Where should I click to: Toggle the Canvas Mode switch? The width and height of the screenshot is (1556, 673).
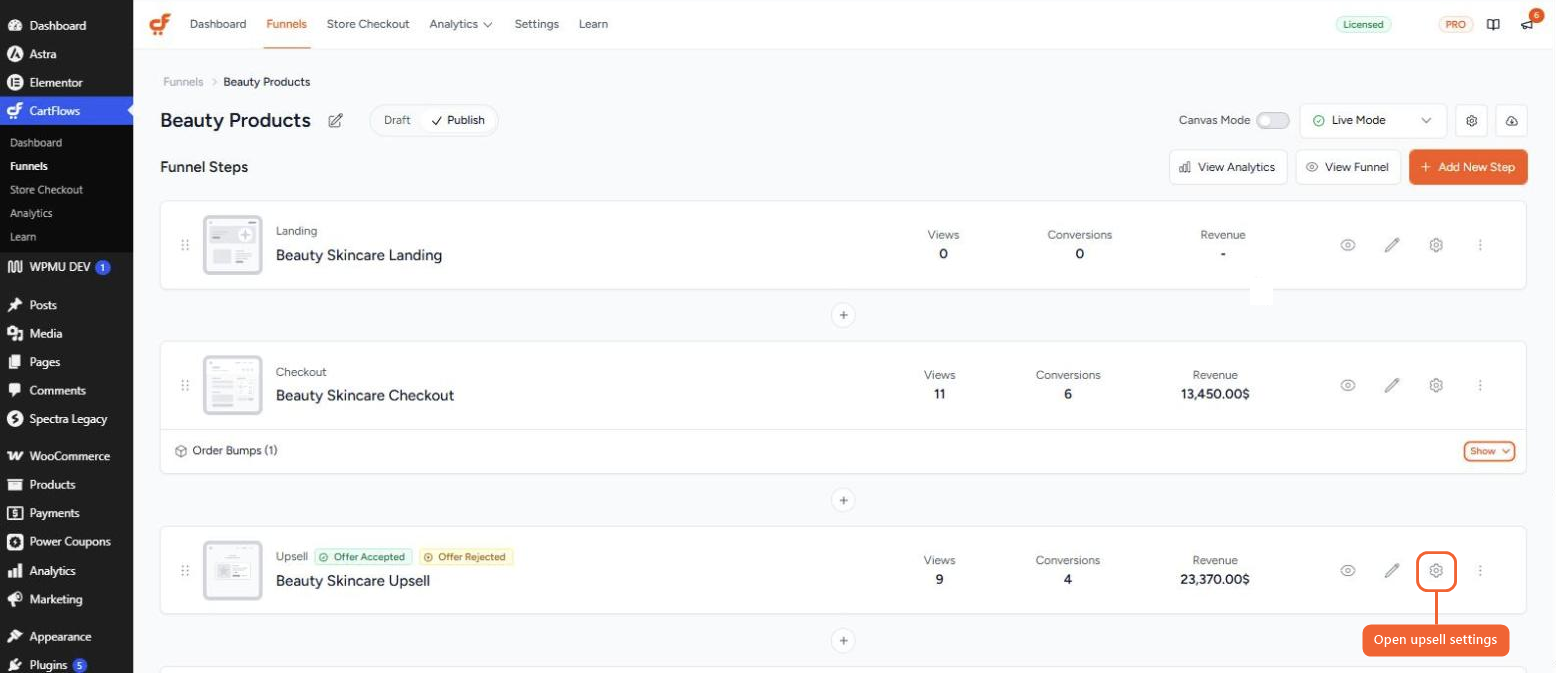(x=1273, y=120)
